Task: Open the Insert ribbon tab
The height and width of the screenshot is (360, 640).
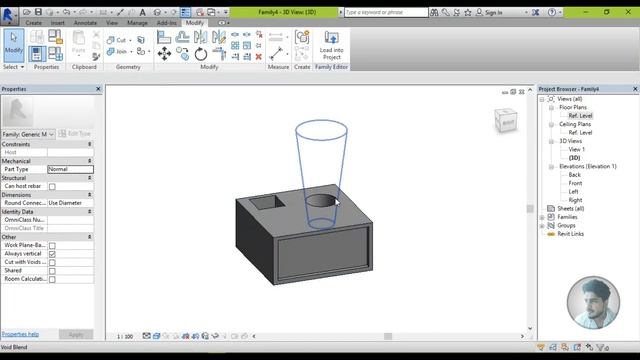Action: (x=58, y=23)
